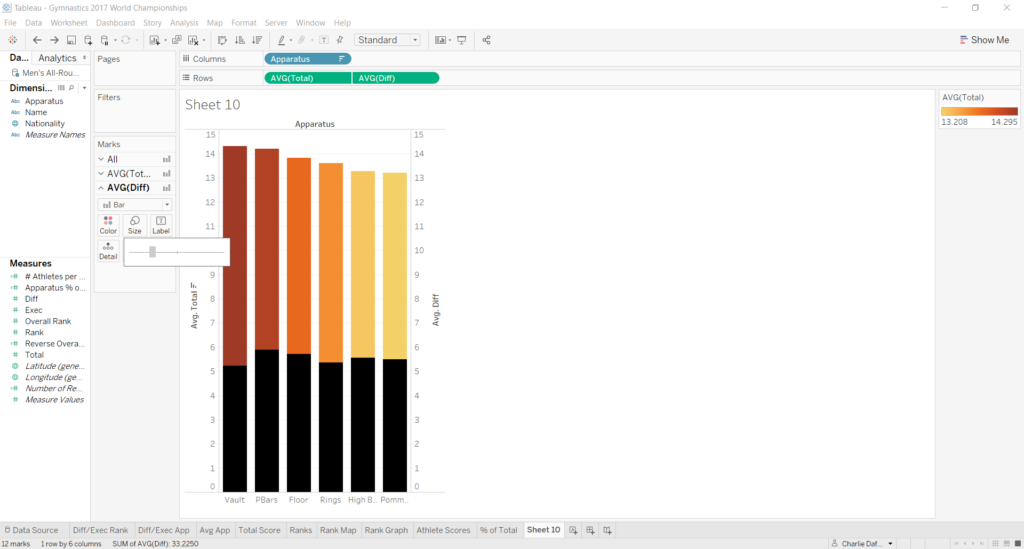Switch to the Analytics pane tab
The image size is (1024, 549).
(57, 58)
